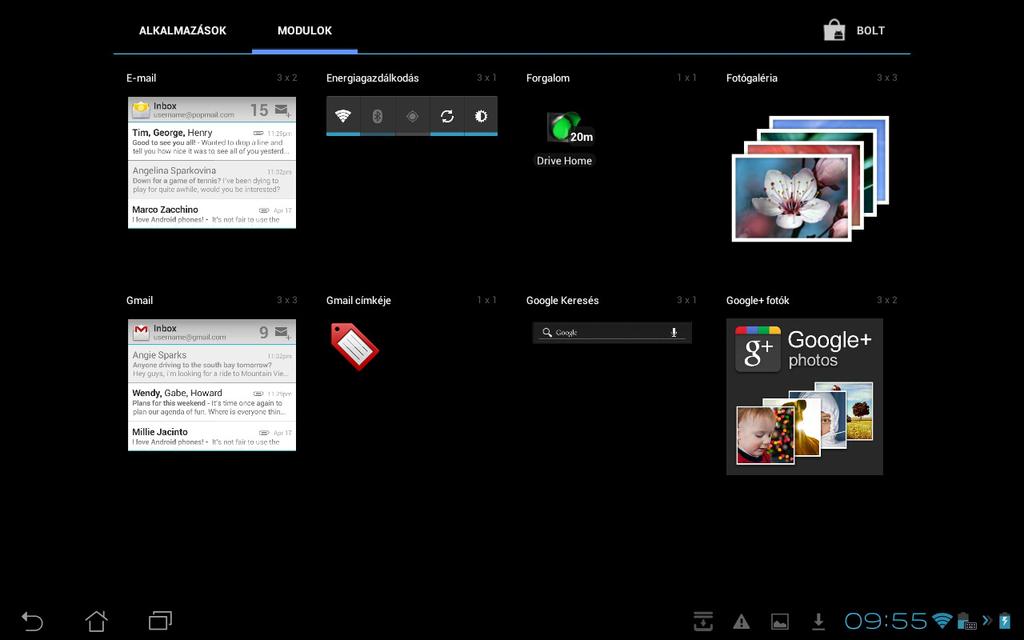This screenshot has width=1024, height=640.
Task: Tap the Home navigation icon
Action: (97, 620)
